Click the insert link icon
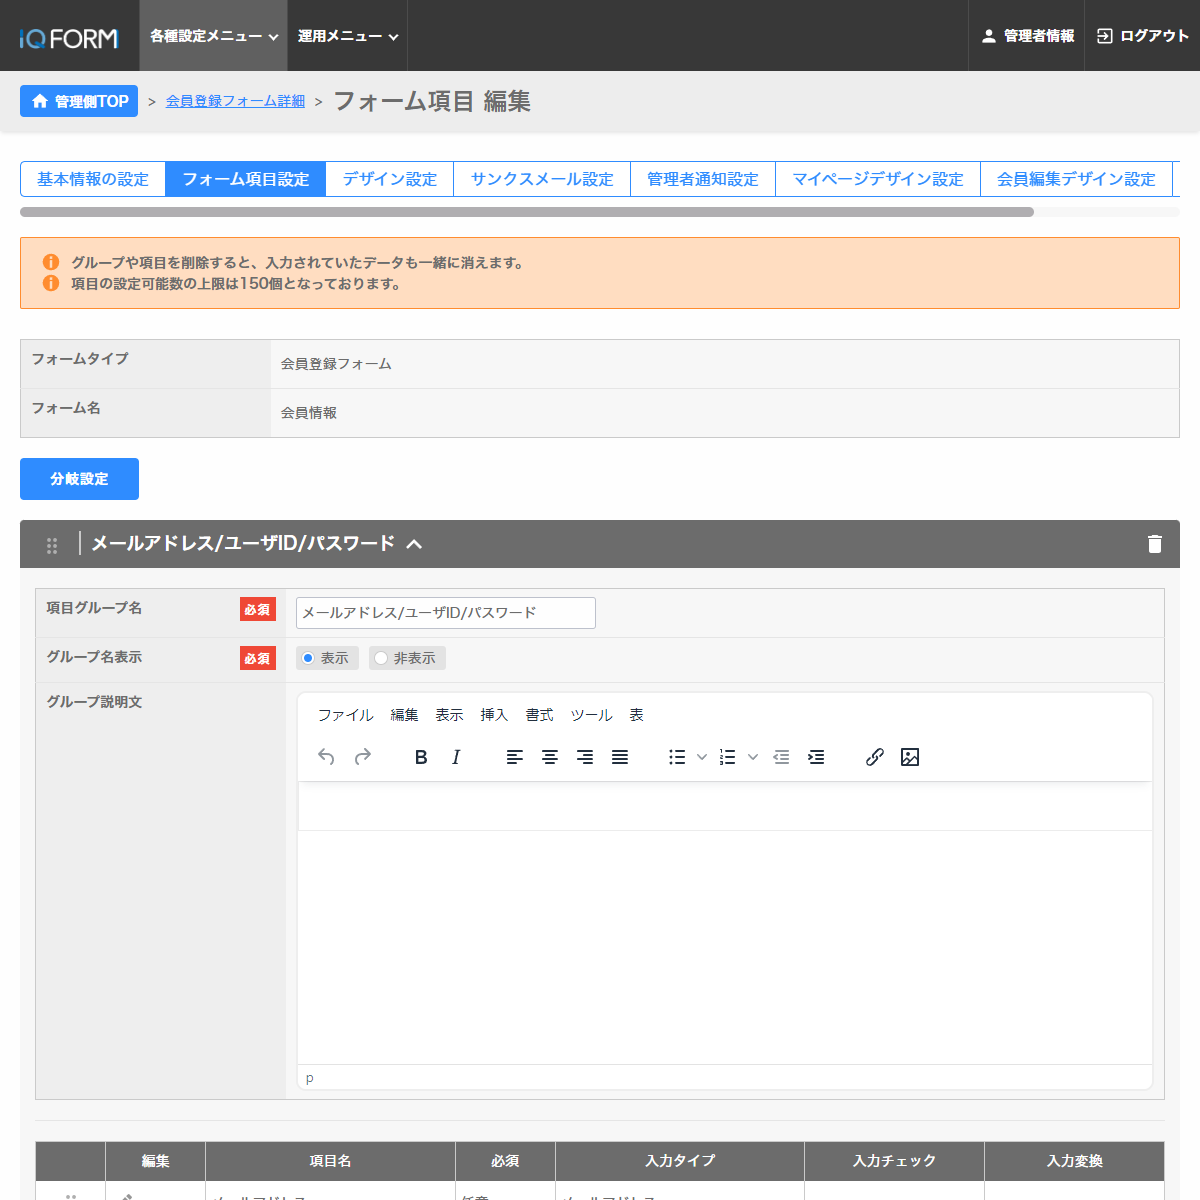 click(x=874, y=757)
